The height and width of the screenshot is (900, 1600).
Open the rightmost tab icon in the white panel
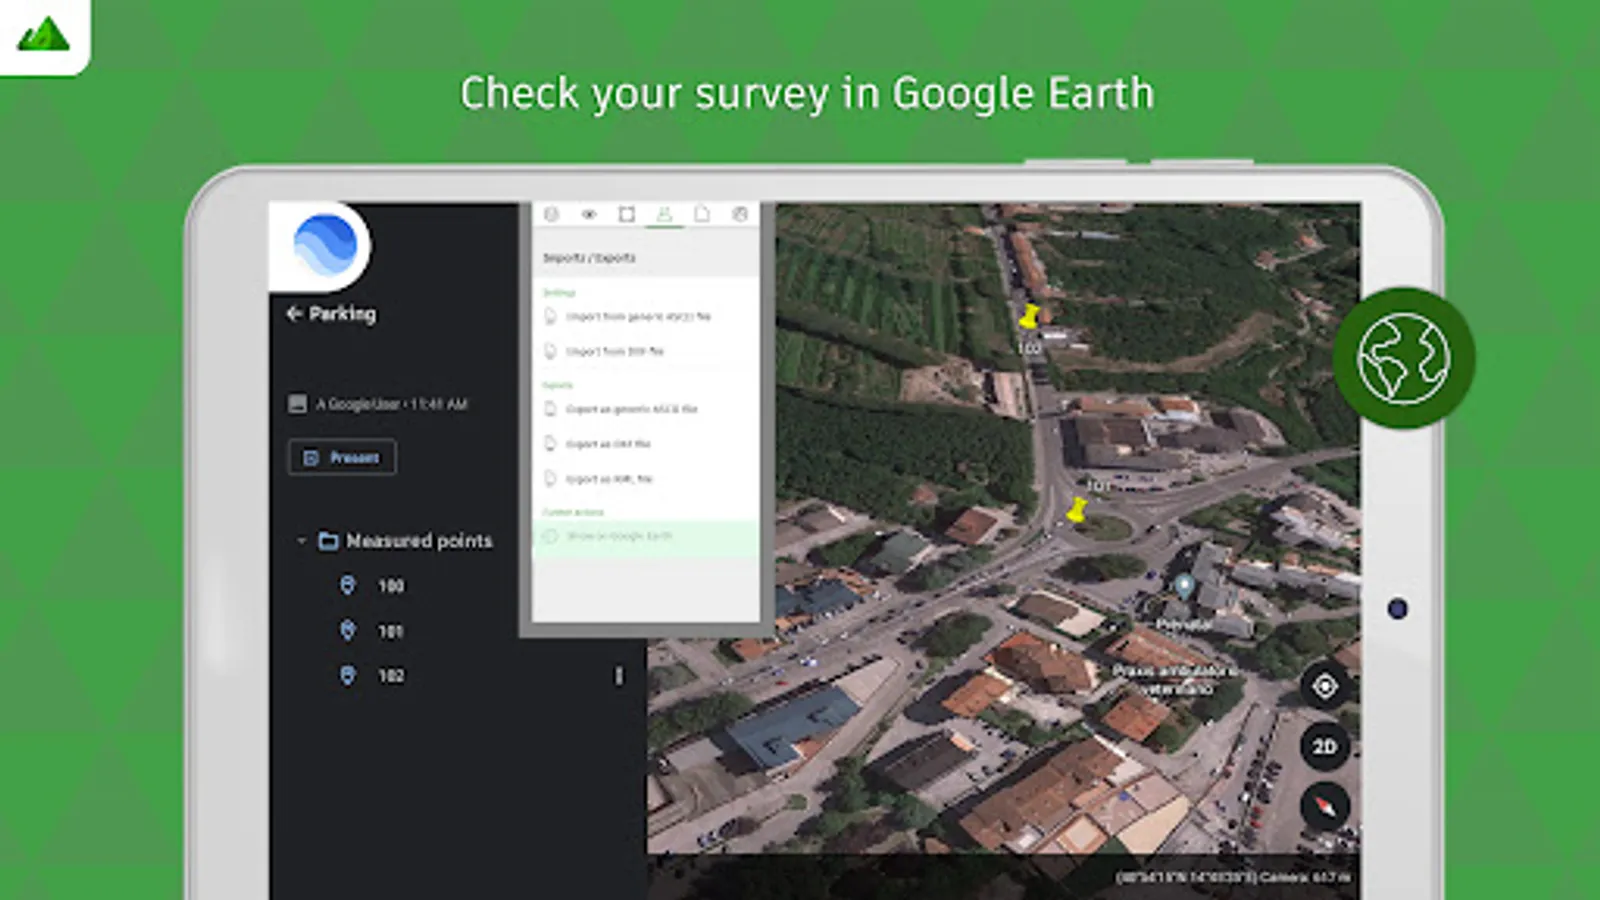(740, 214)
